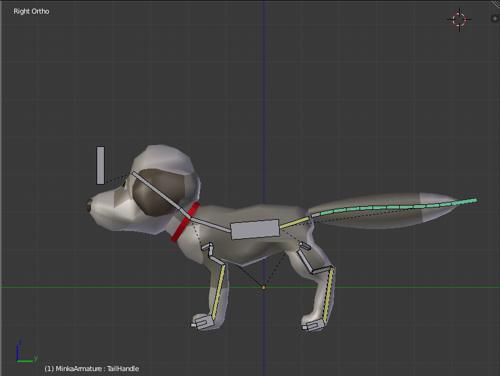Select the spine bone between collar and hip box
Viewport: 500px width, 376px height.
tap(211, 224)
